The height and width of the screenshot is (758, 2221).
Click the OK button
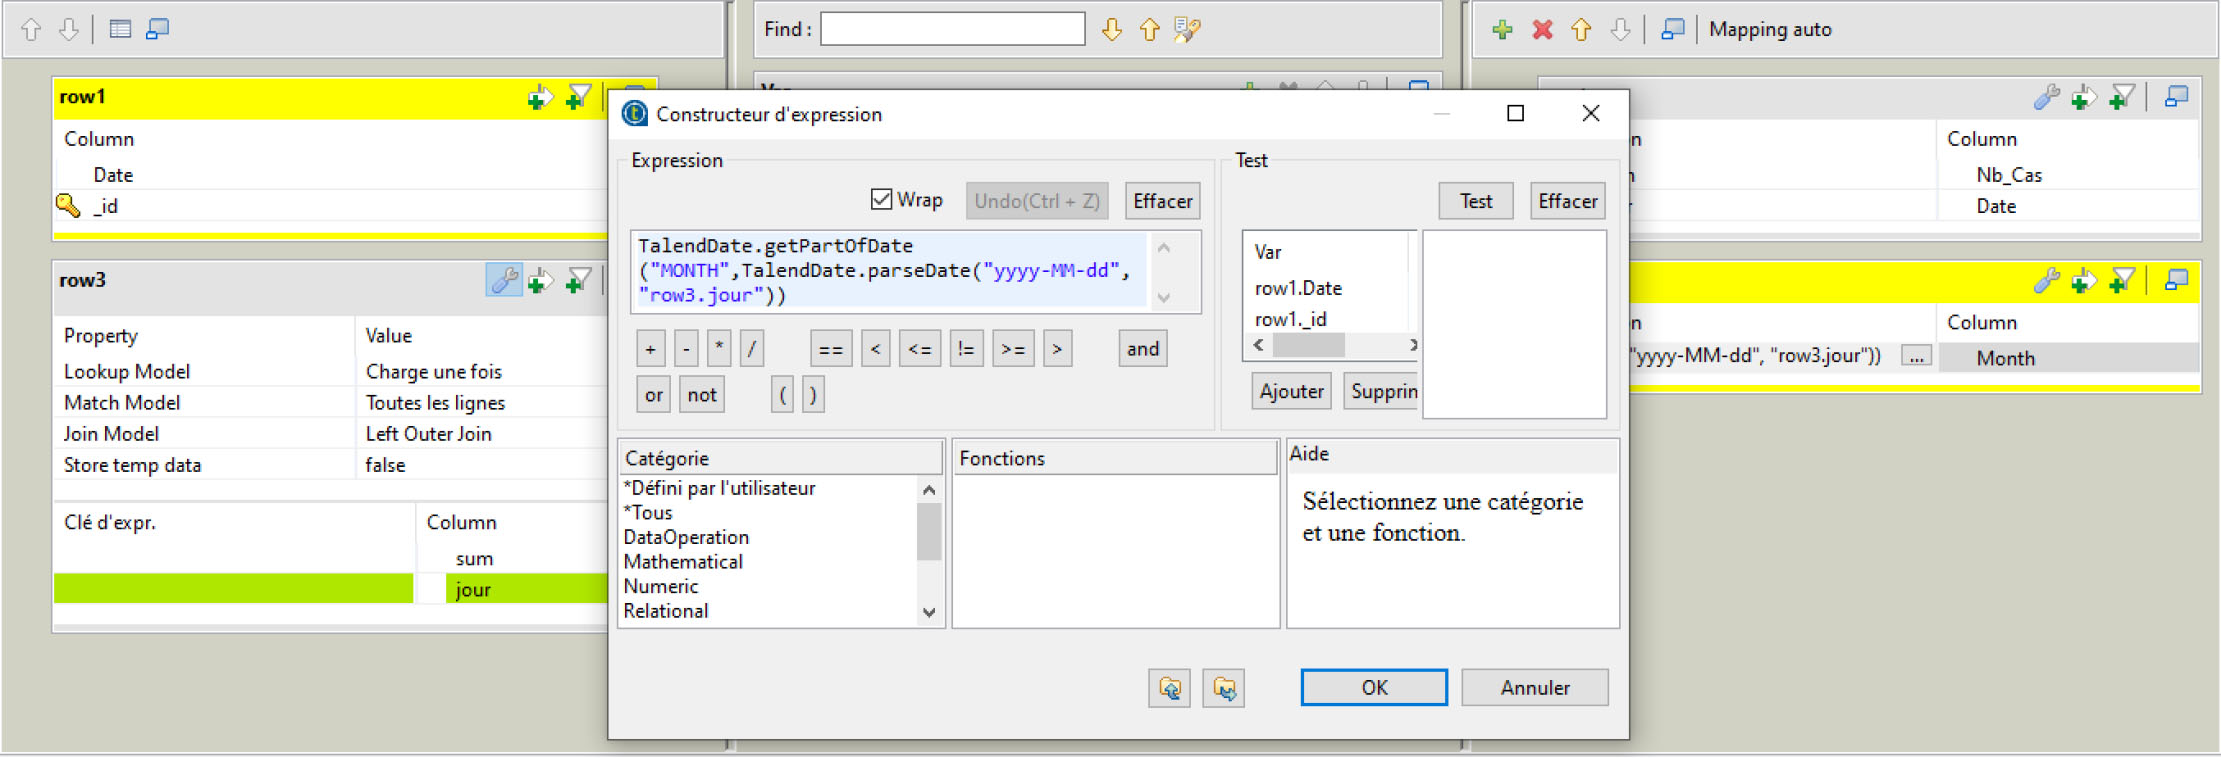point(1374,688)
